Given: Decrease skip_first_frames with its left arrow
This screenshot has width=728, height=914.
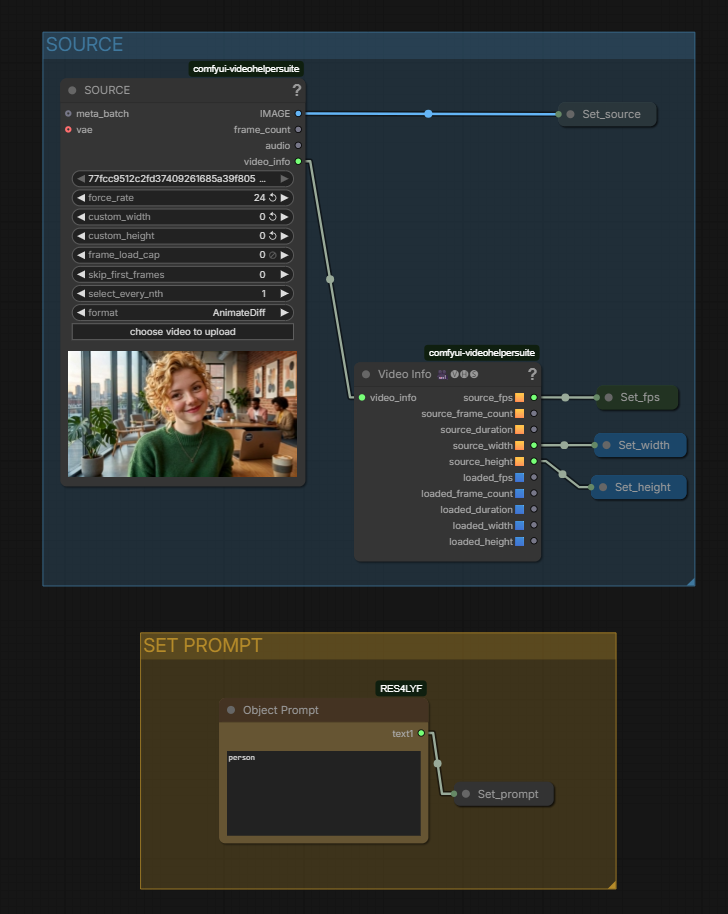Looking at the screenshot, I should click(81, 275).
